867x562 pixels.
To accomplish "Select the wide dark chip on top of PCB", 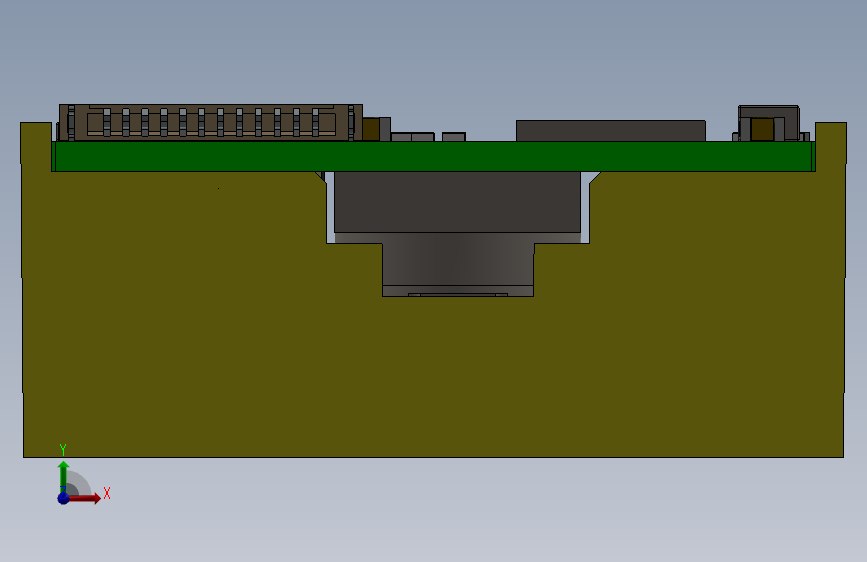I will click(610, 131).
